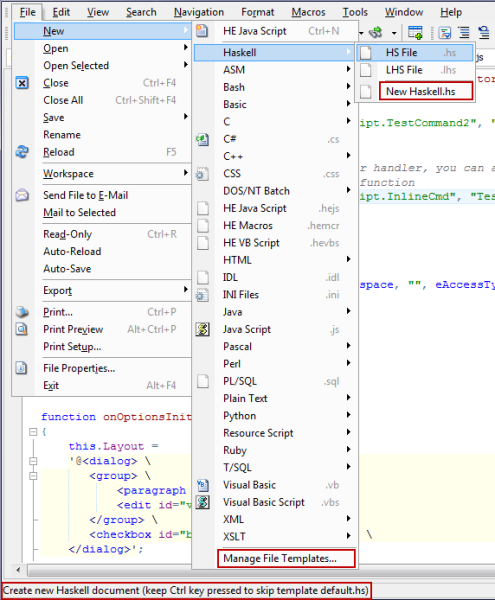Click the printer icon next to Print...

(x=22, y=312)
